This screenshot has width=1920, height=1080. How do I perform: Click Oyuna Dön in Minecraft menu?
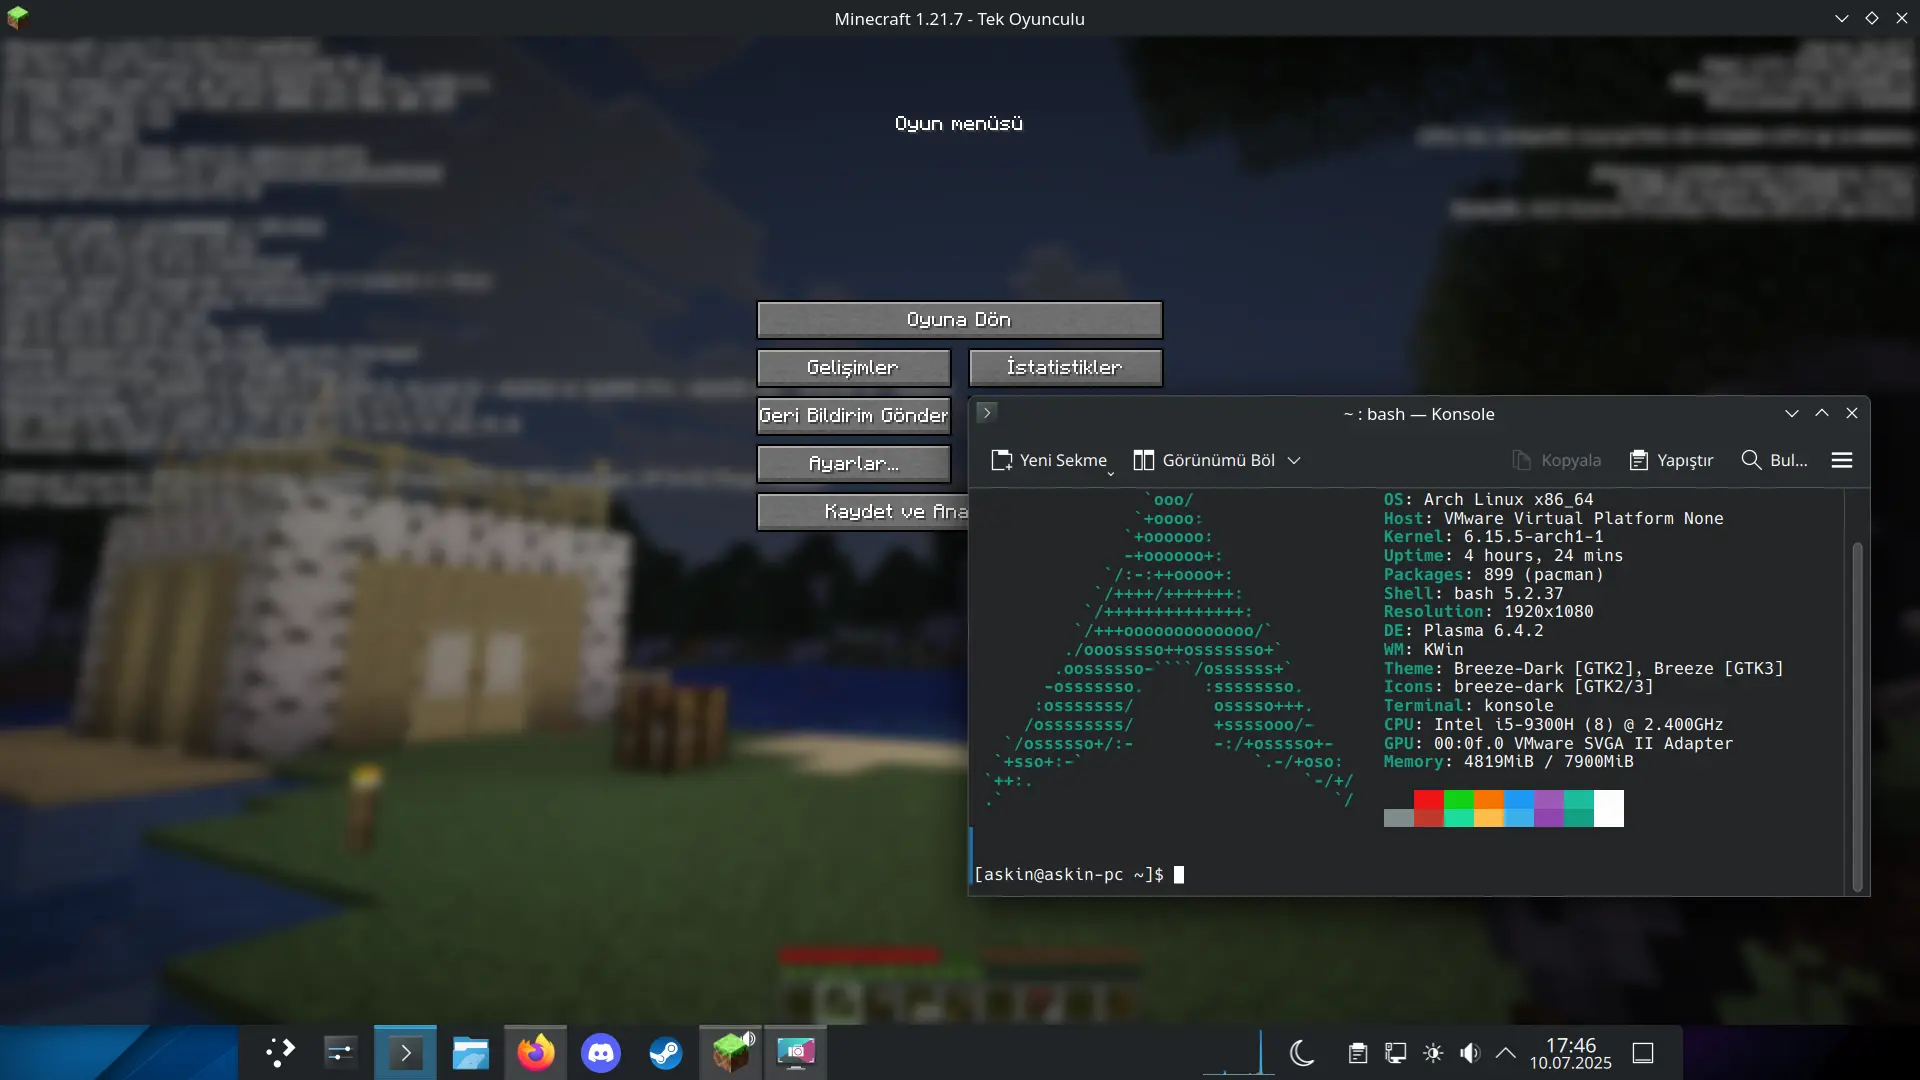(x=959, y=320)
